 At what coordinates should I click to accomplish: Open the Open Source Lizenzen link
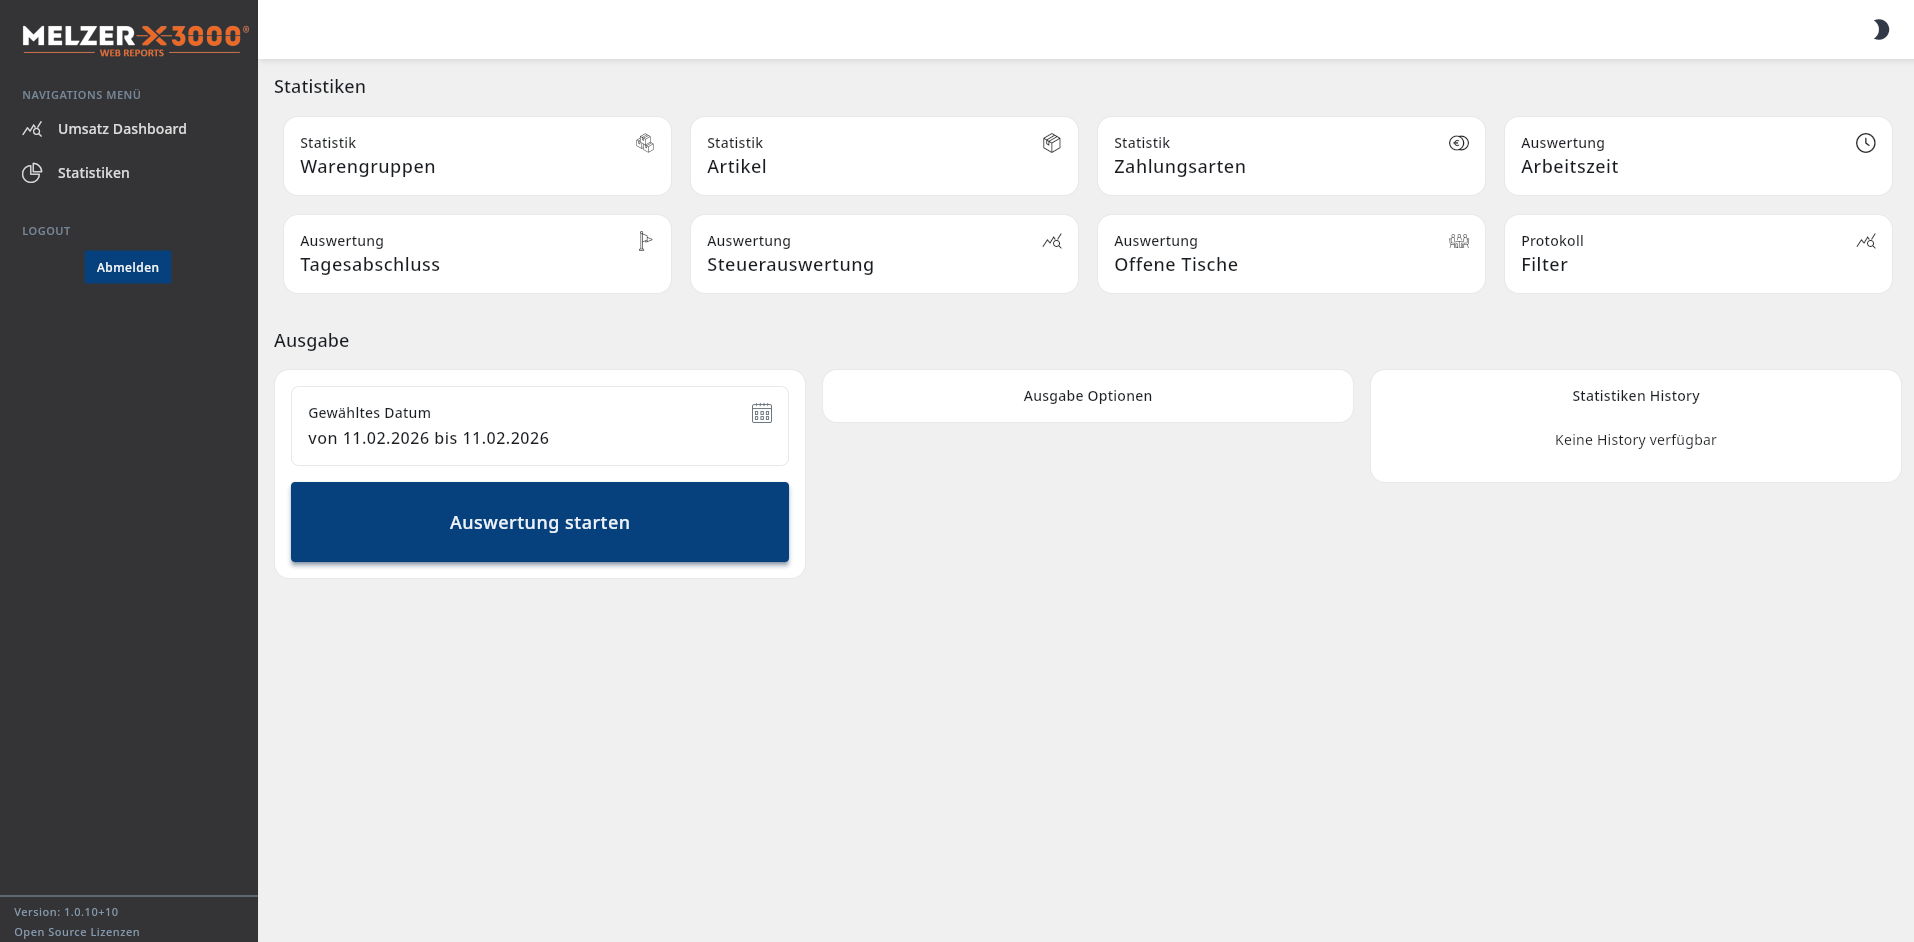click(77, 932)
